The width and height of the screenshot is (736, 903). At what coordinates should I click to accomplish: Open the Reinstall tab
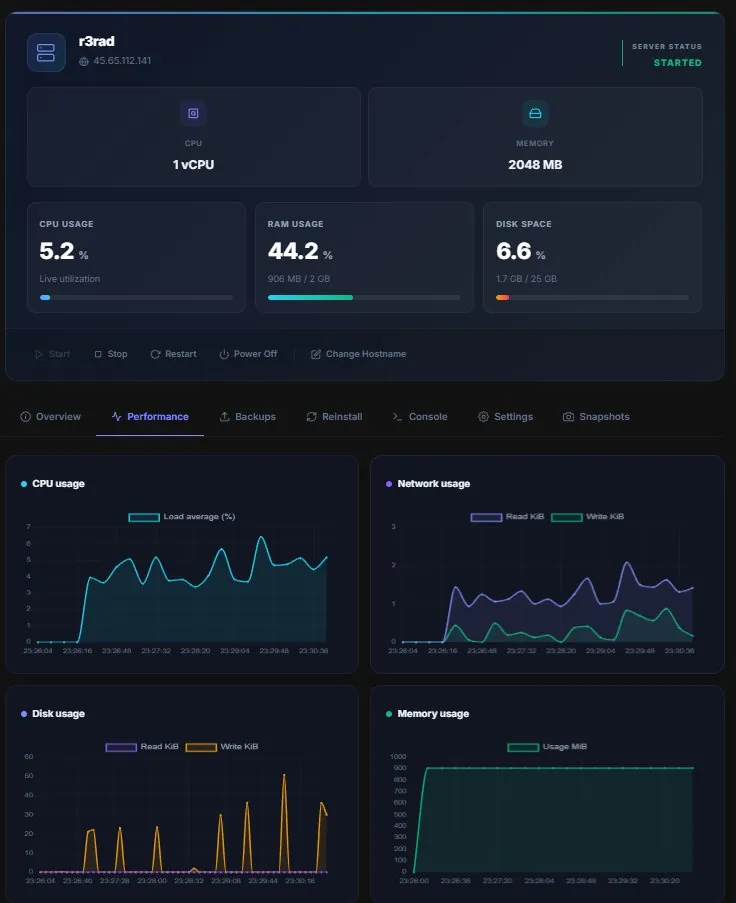point(335,416)
